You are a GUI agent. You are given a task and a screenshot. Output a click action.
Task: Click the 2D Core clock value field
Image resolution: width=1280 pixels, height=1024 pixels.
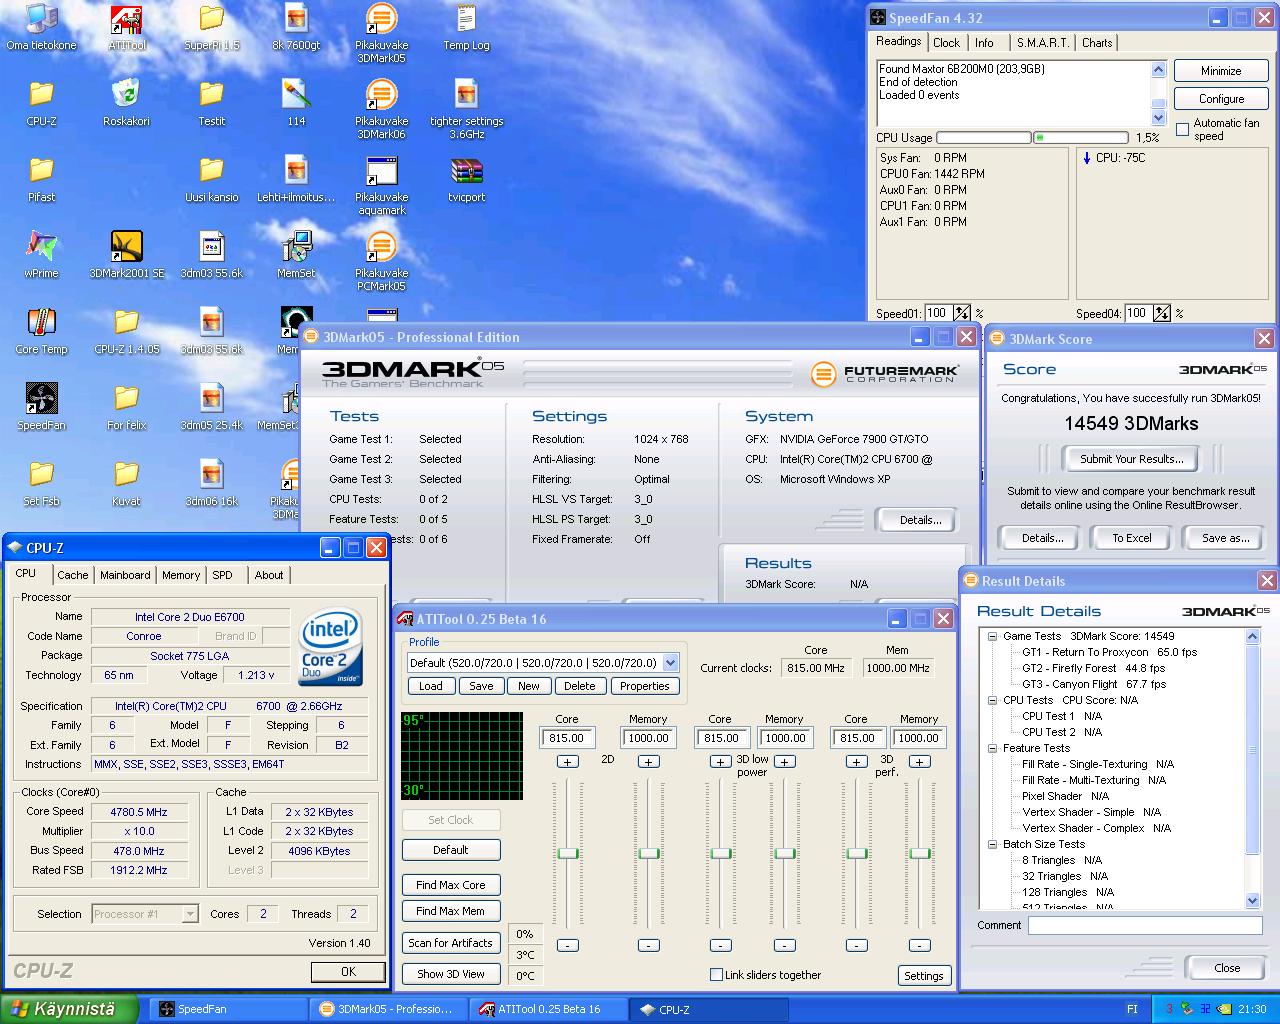tap(567, 738)
